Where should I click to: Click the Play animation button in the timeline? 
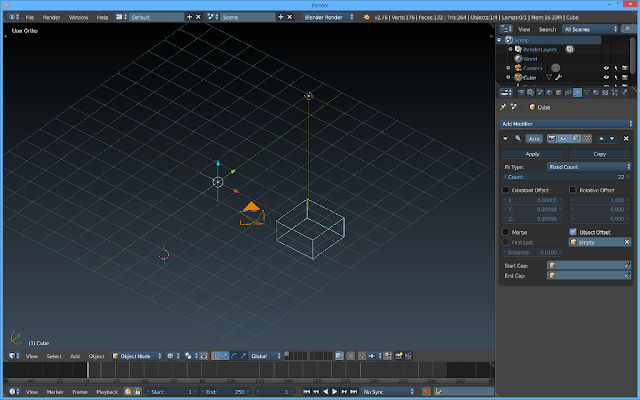pos(332,391)
